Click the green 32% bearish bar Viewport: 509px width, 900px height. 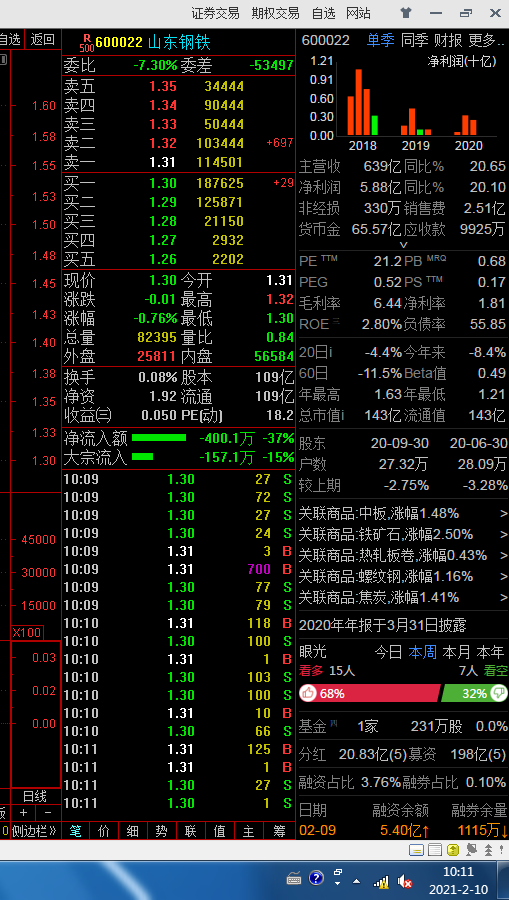tap(474, 693)
